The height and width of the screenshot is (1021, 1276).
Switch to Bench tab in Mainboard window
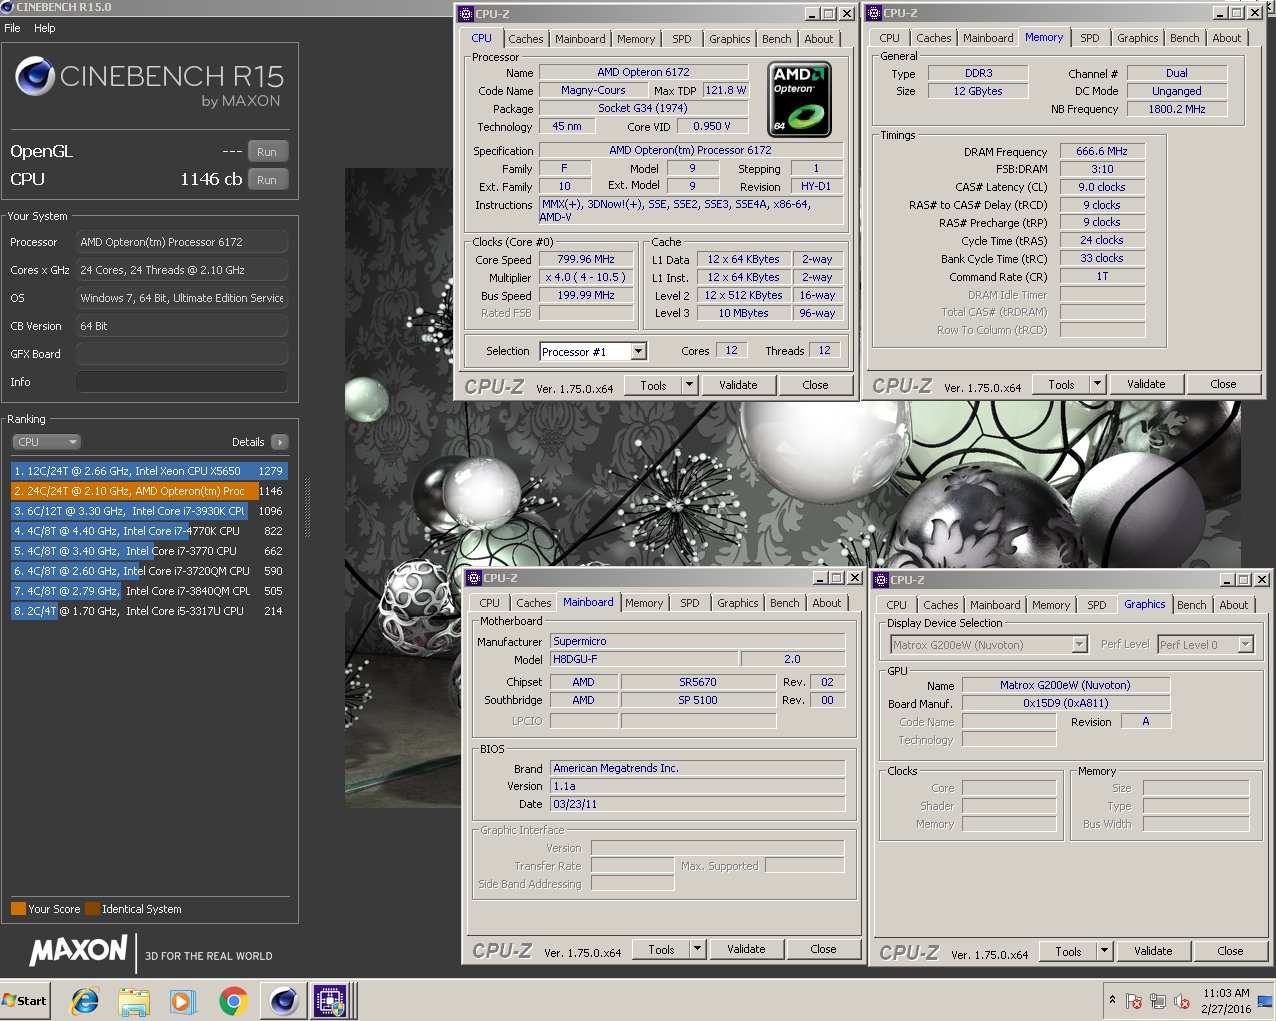tap(785, 603)
